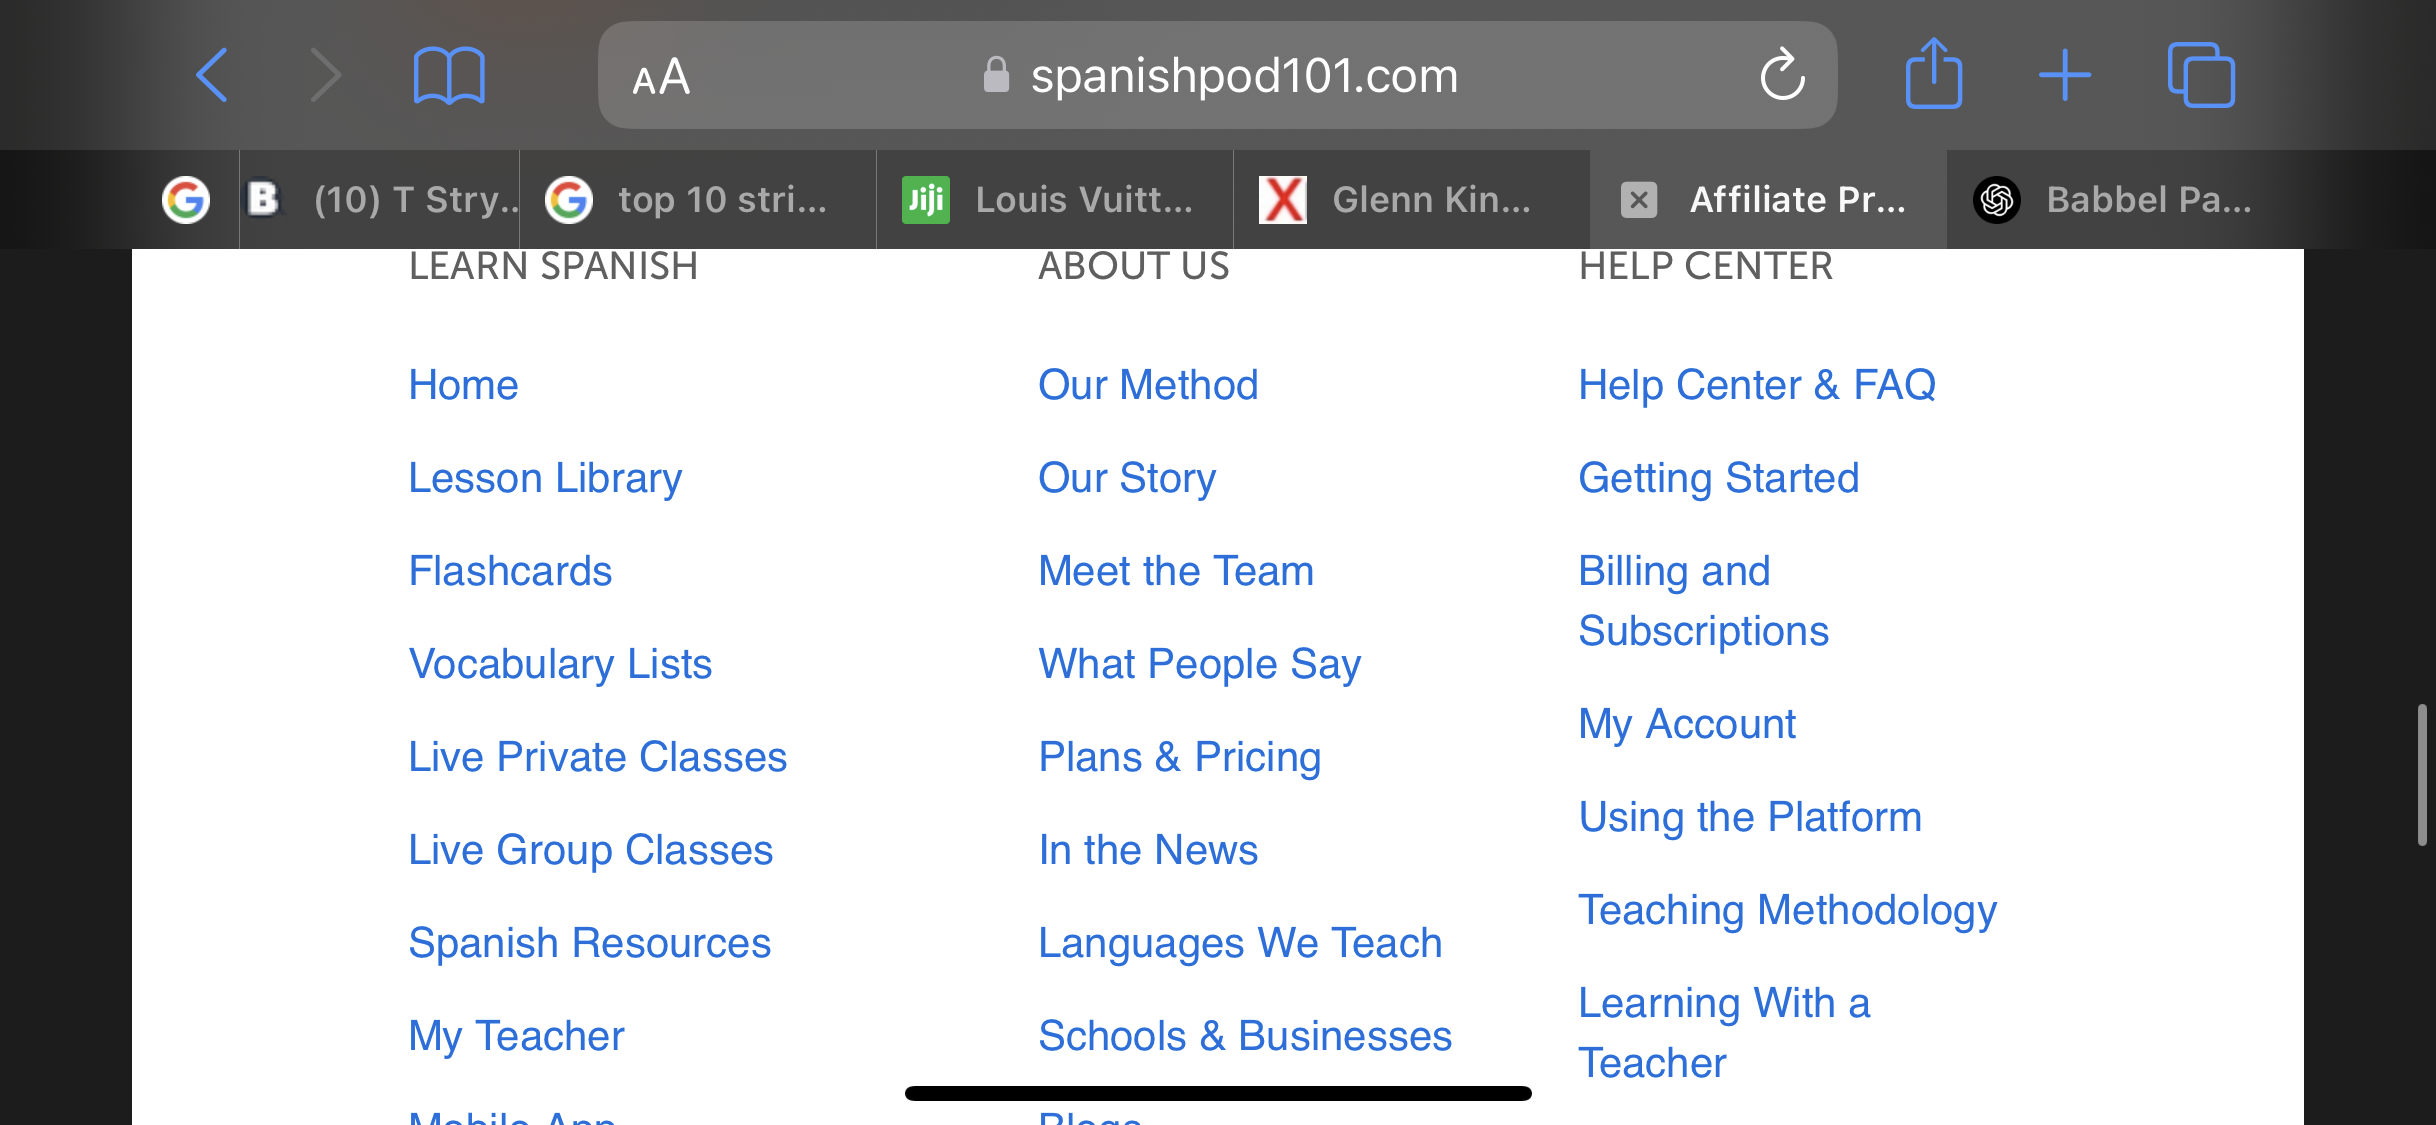Tap the AA reader settings button
The height and width of the screenshot is (1125, 2436).
[x=661, y=77]
